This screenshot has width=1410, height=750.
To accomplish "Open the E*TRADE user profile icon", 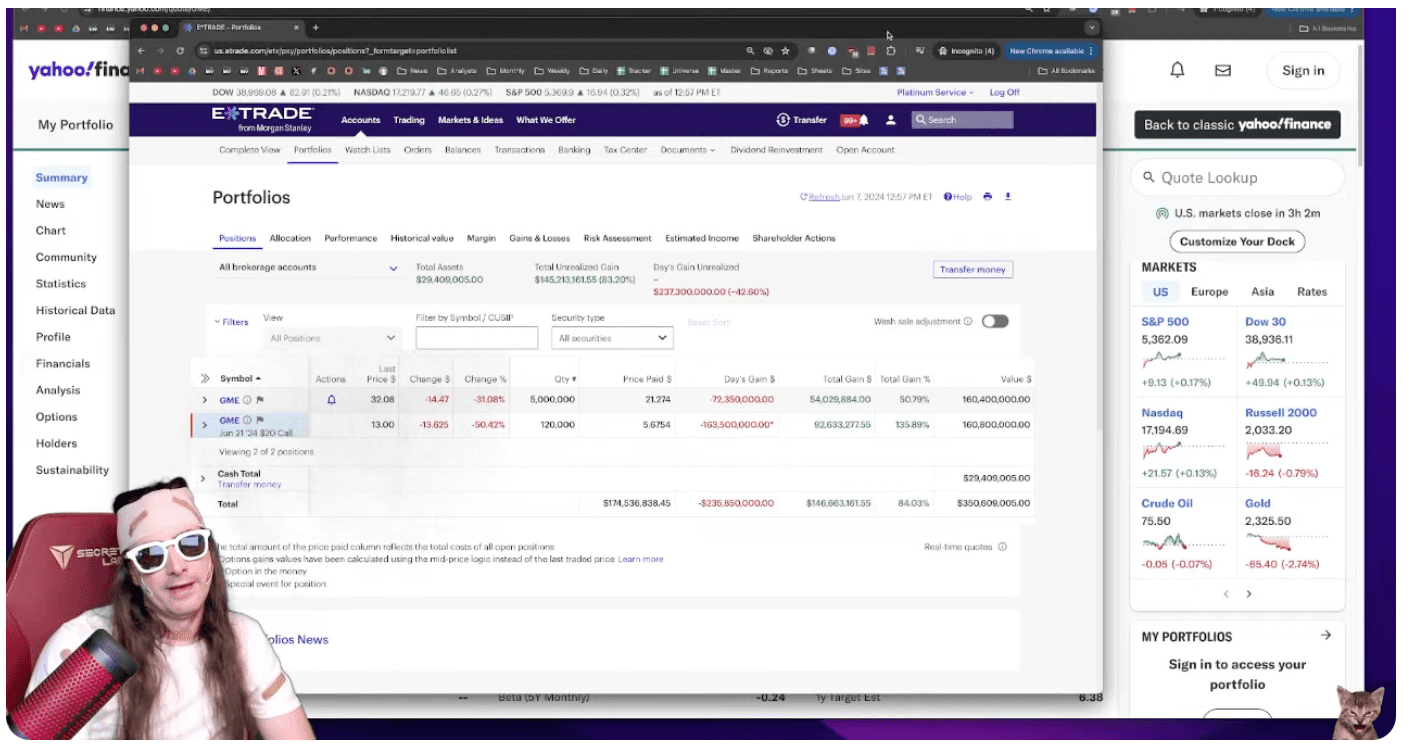I will pyautogui.click(x=891, y=120).
